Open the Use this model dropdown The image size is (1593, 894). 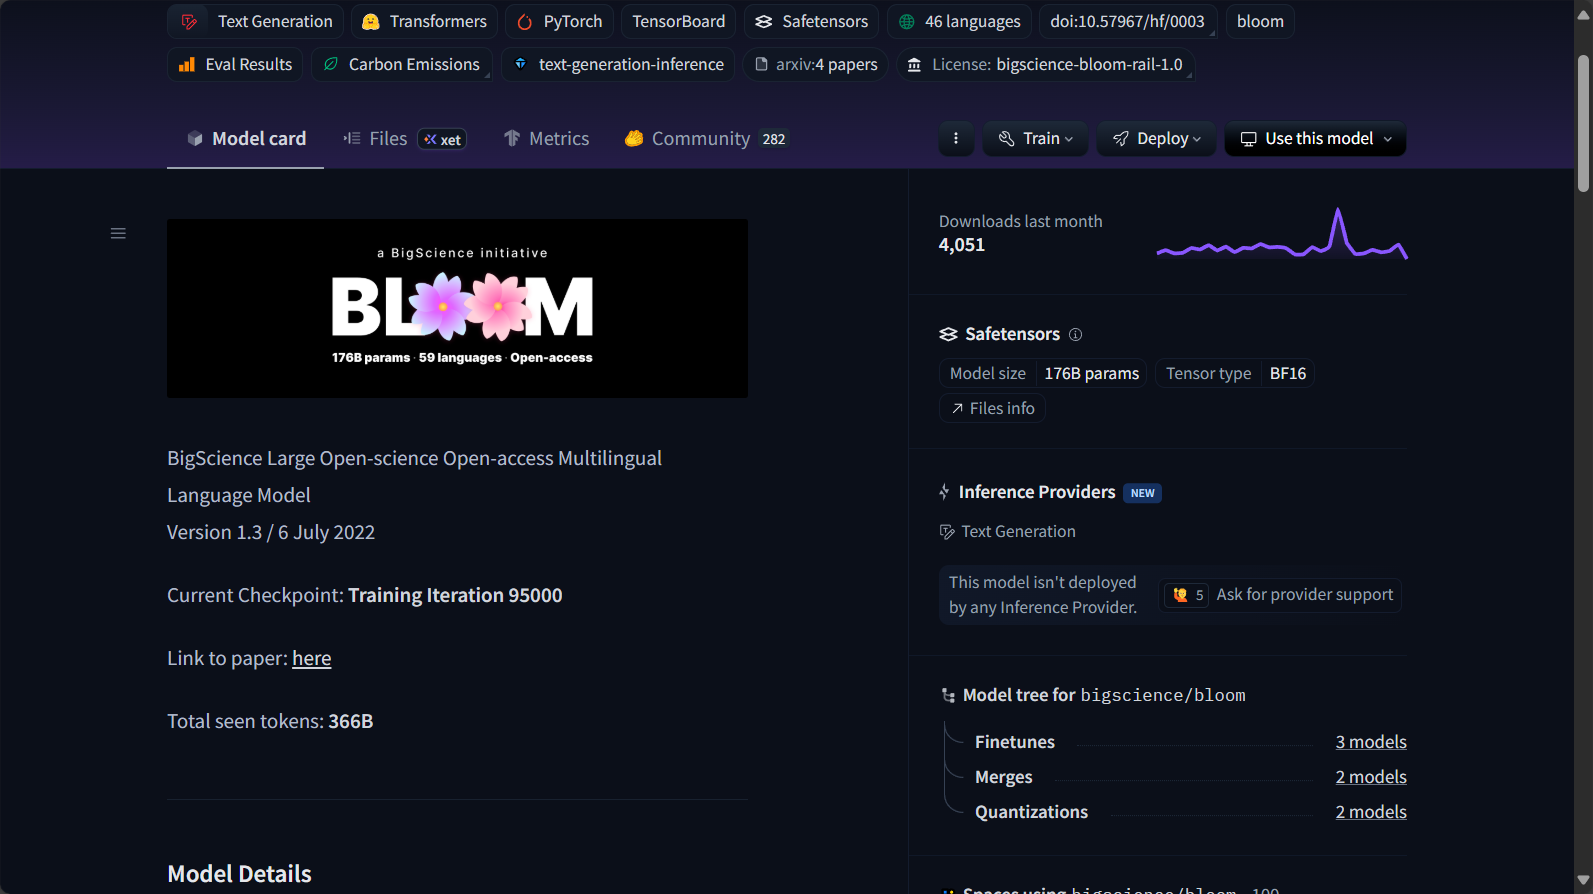click(x=1316, y=139)
